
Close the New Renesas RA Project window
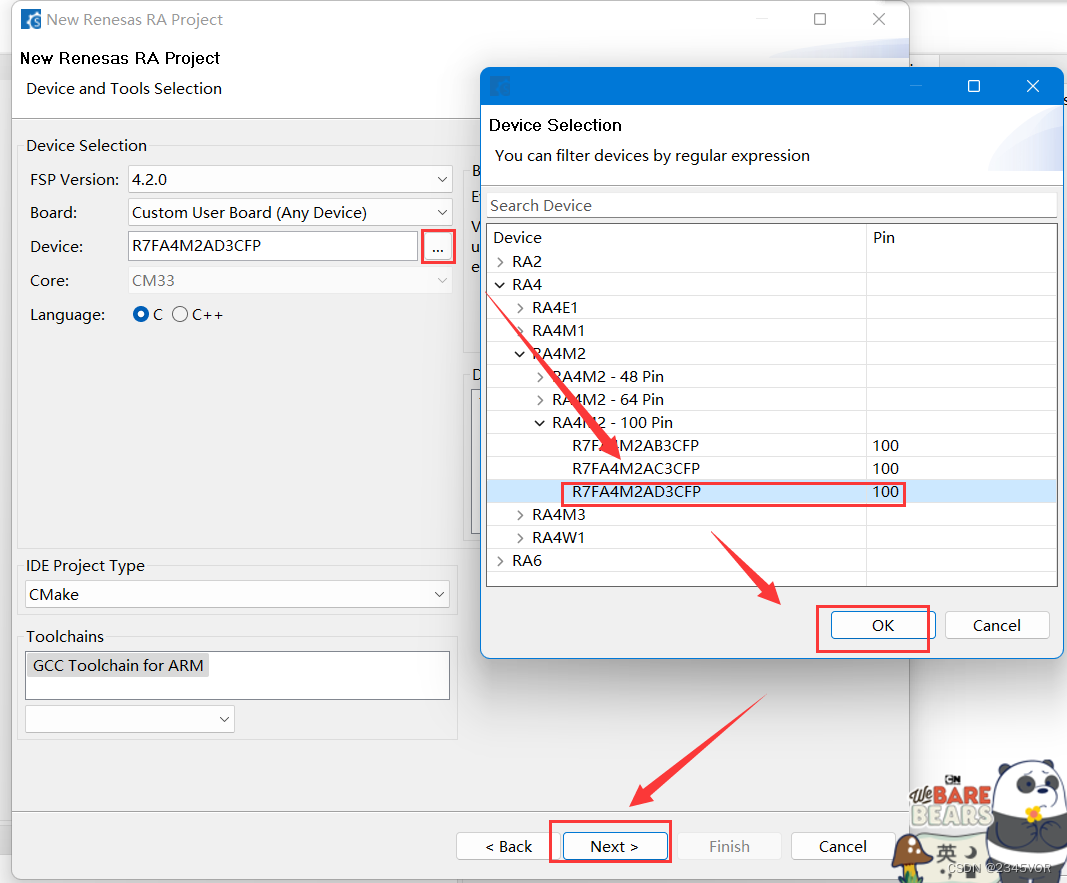(879, 19)
